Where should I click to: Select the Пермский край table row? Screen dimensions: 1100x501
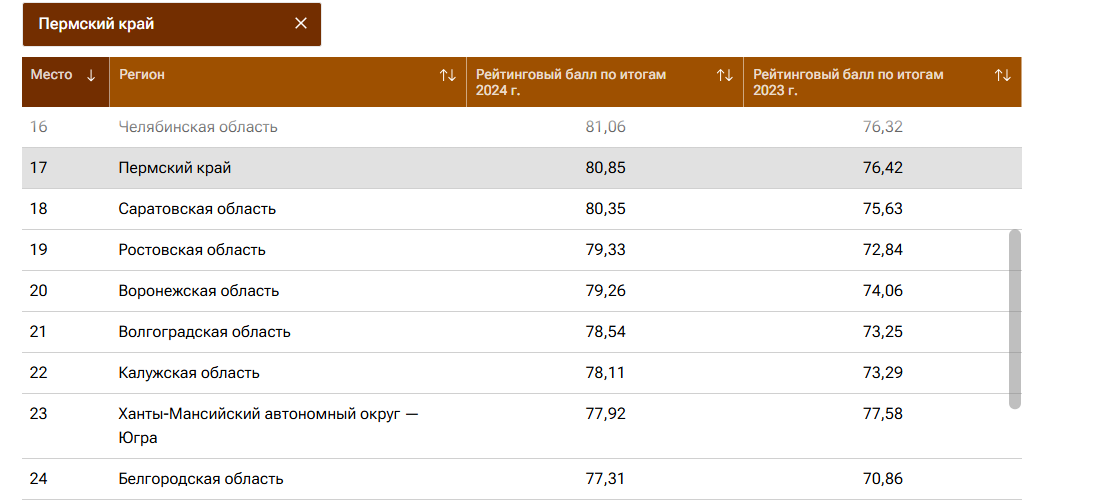(175, 168)
